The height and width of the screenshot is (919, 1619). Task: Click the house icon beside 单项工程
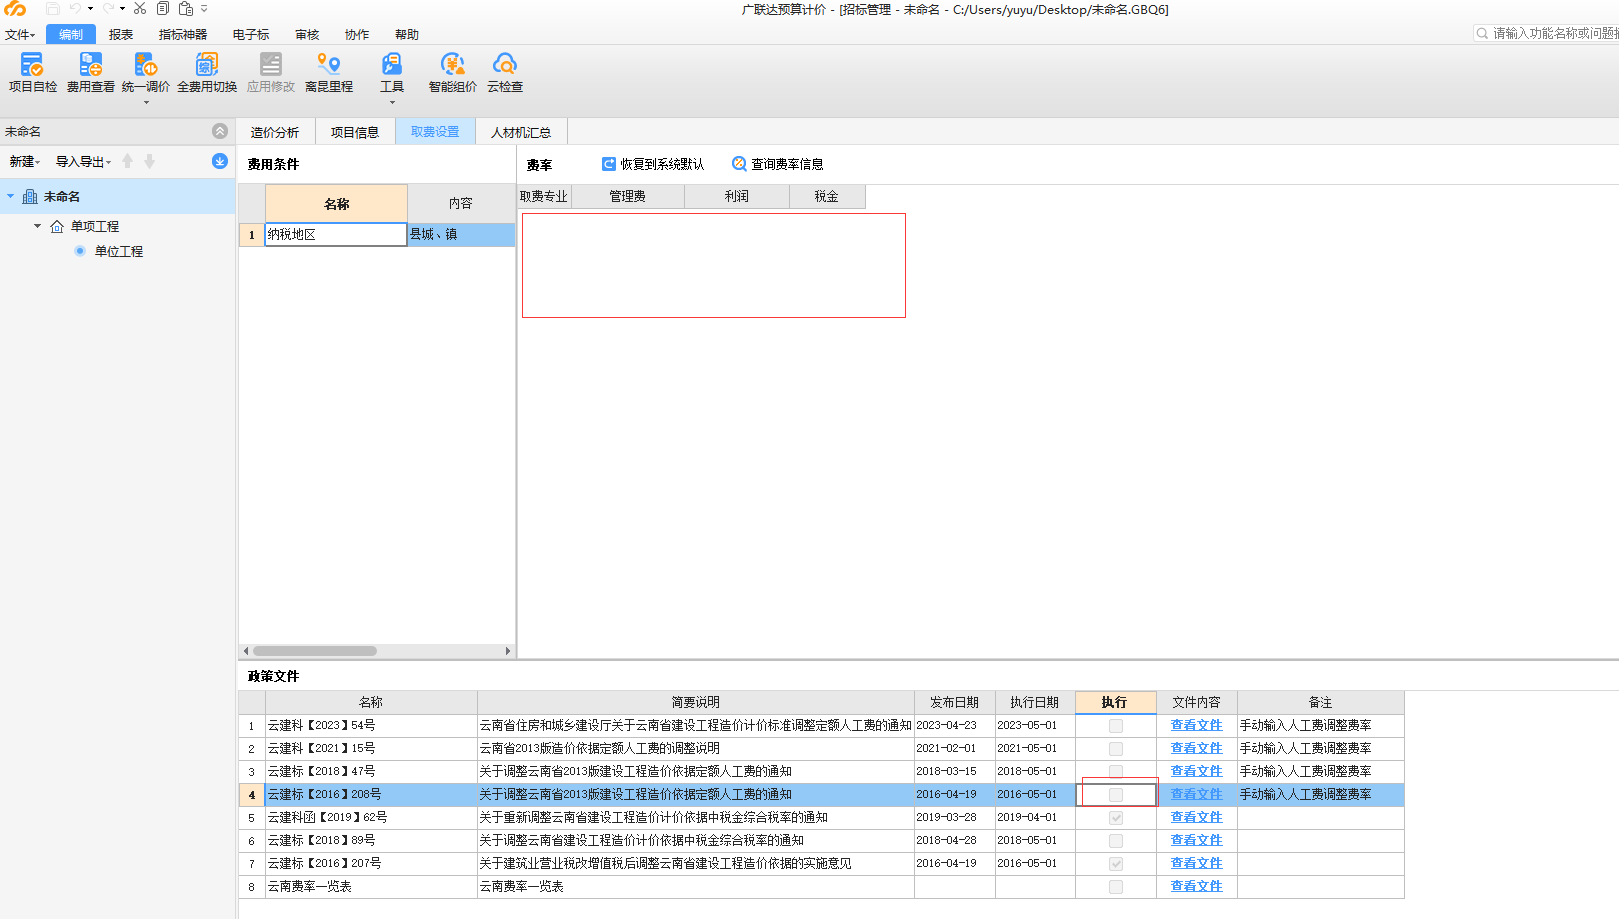pyautogui.click(x=57, y=227)
